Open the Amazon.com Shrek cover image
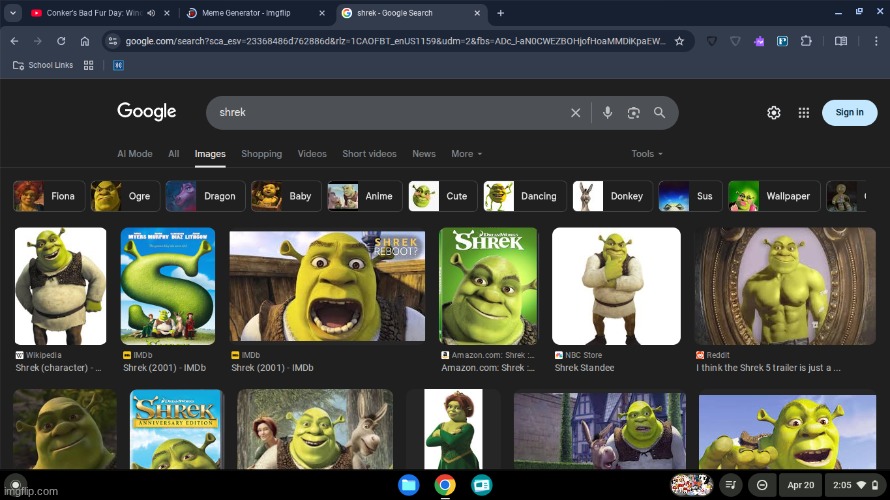Screen dimensions: 890x500 pos(488,286)
